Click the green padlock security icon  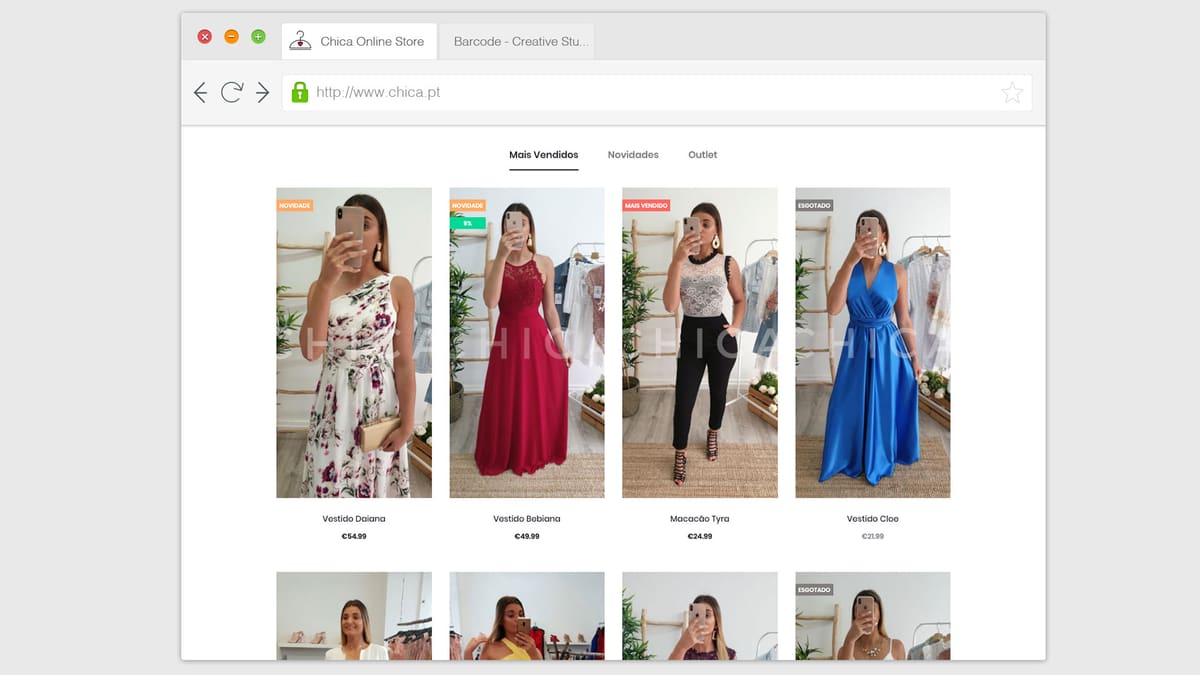[x=299, y=92]
